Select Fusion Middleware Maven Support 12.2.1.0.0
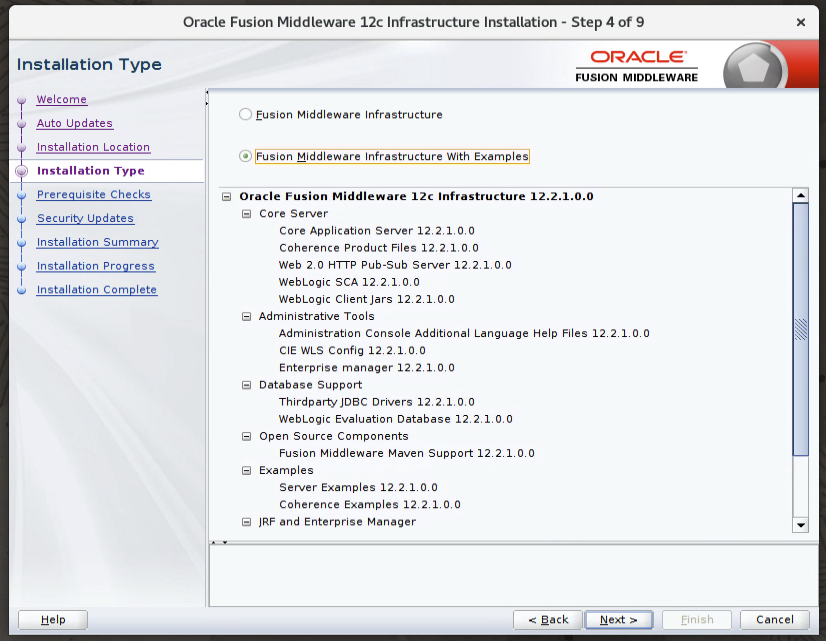This screenshot has height=641, width=826. tap(407, 453)
